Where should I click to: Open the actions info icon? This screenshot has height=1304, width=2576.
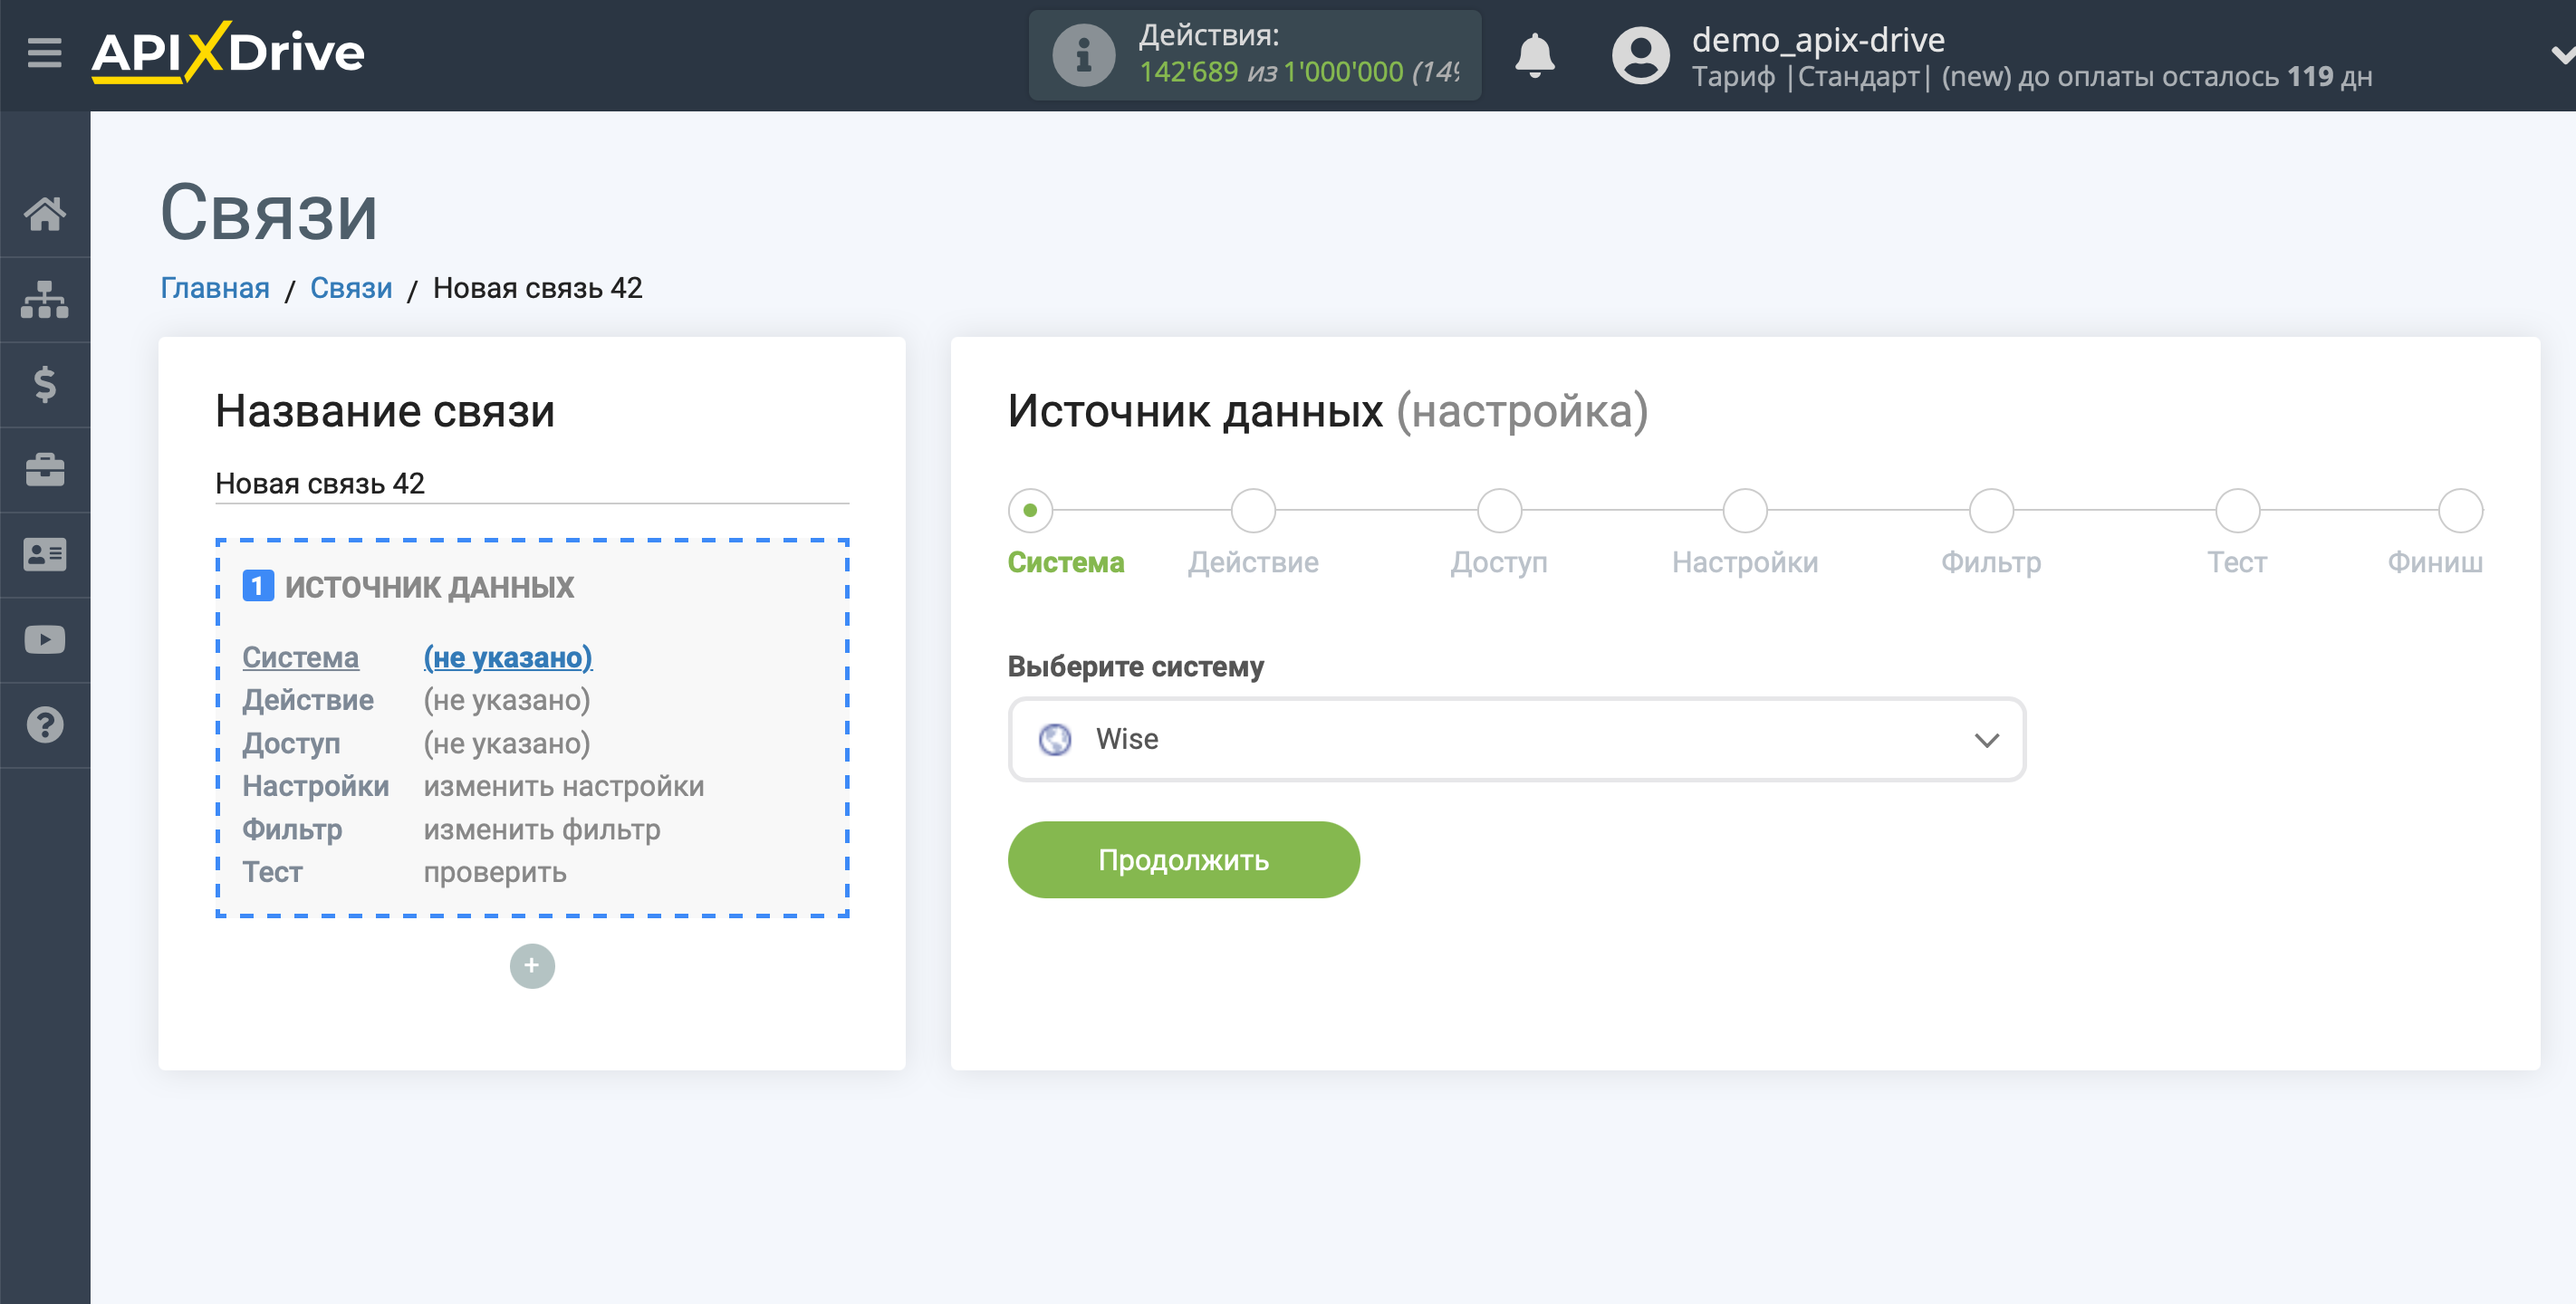(x=1083, y=55)
